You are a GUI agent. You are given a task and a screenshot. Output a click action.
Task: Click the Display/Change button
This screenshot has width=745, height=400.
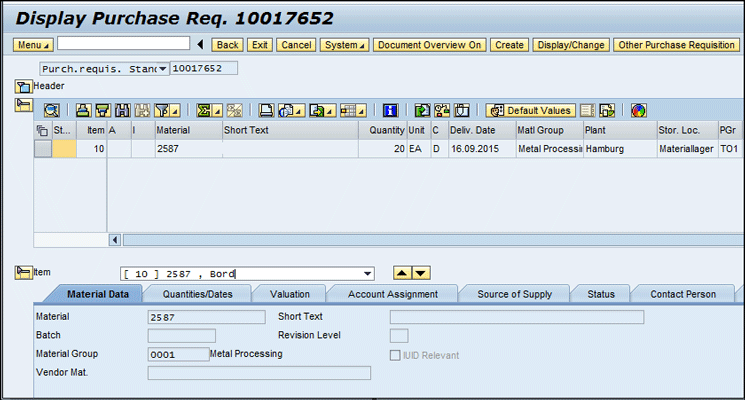570,45
